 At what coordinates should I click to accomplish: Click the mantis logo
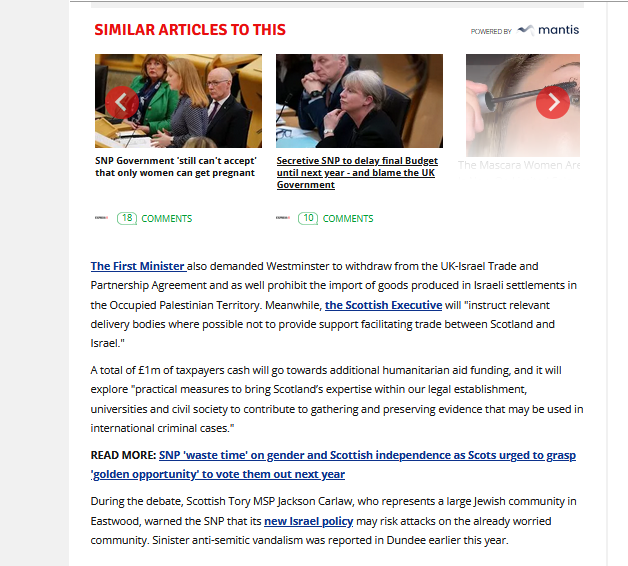(x=548, y=30)
